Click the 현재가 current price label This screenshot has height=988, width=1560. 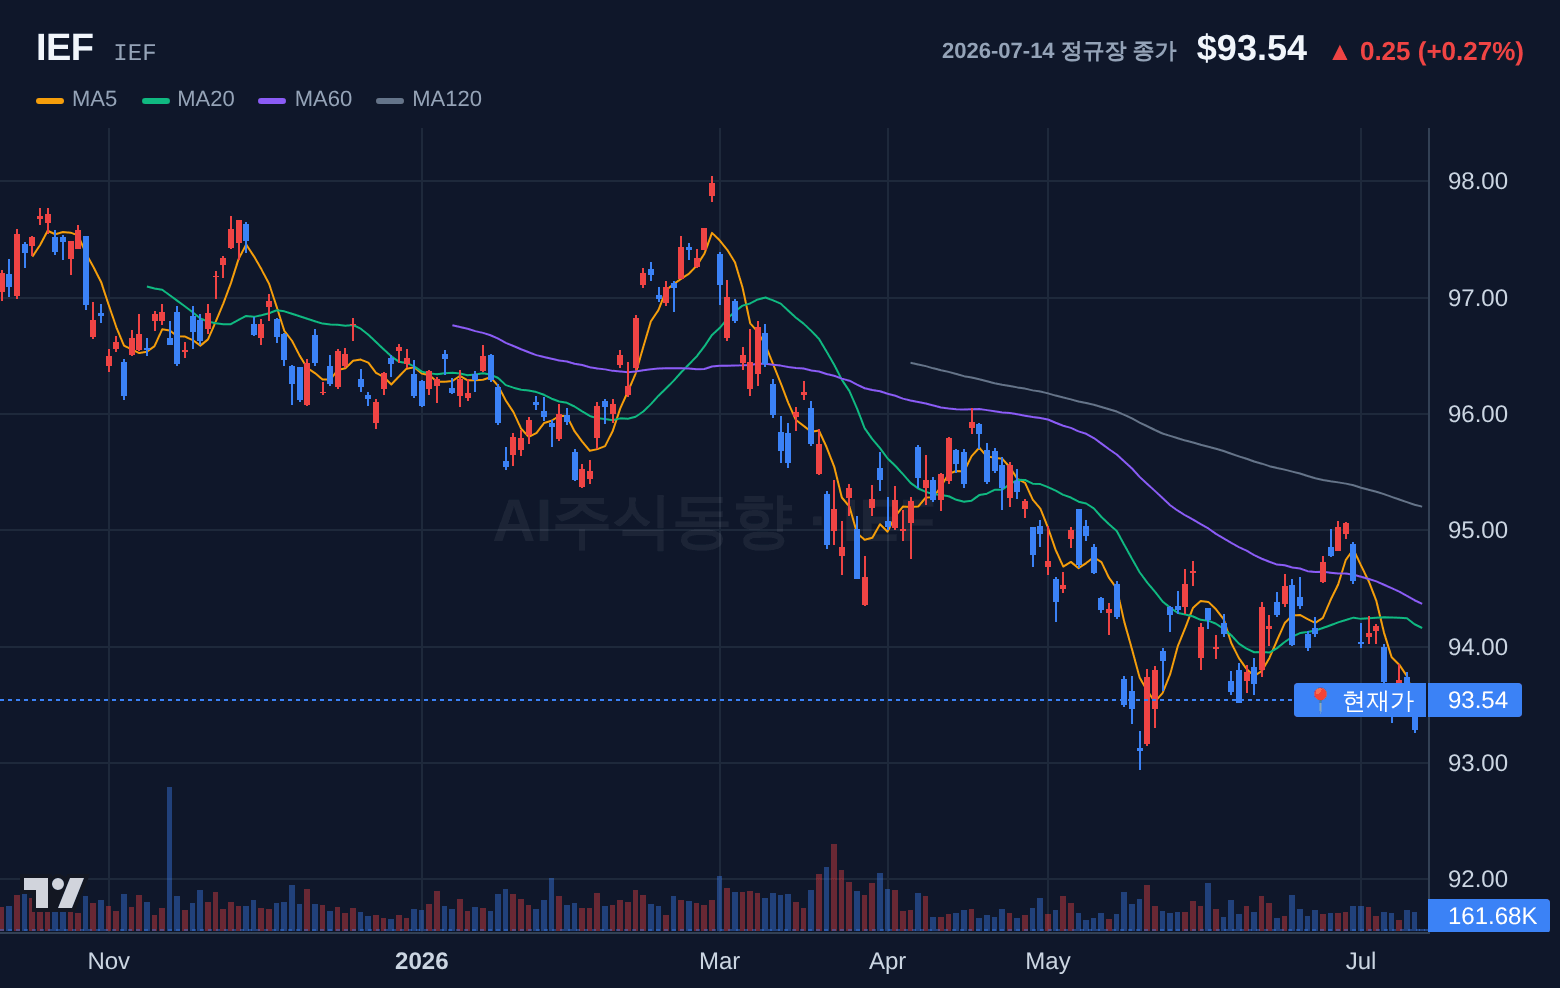[x=1360, y=700]
